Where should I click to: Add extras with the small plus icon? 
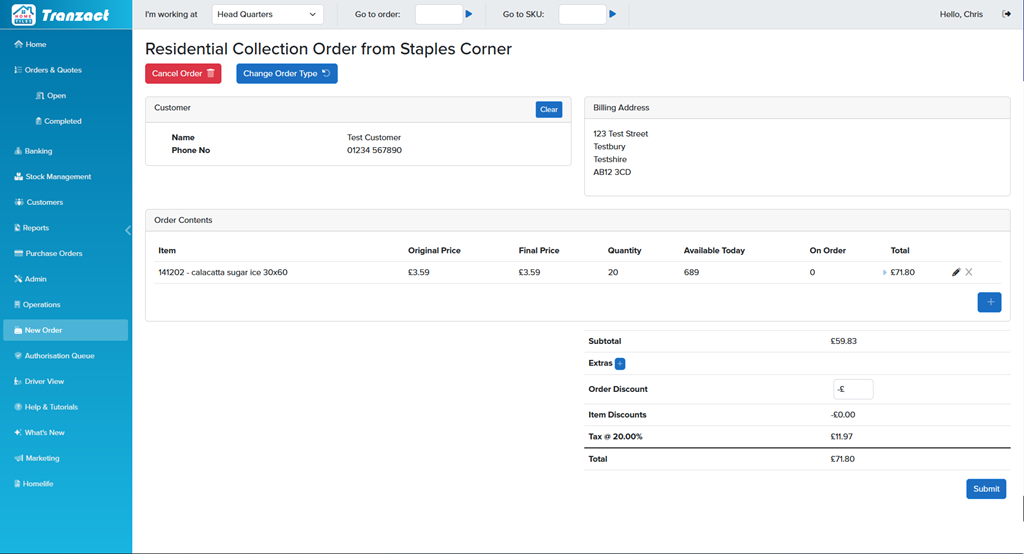point(620,364)
